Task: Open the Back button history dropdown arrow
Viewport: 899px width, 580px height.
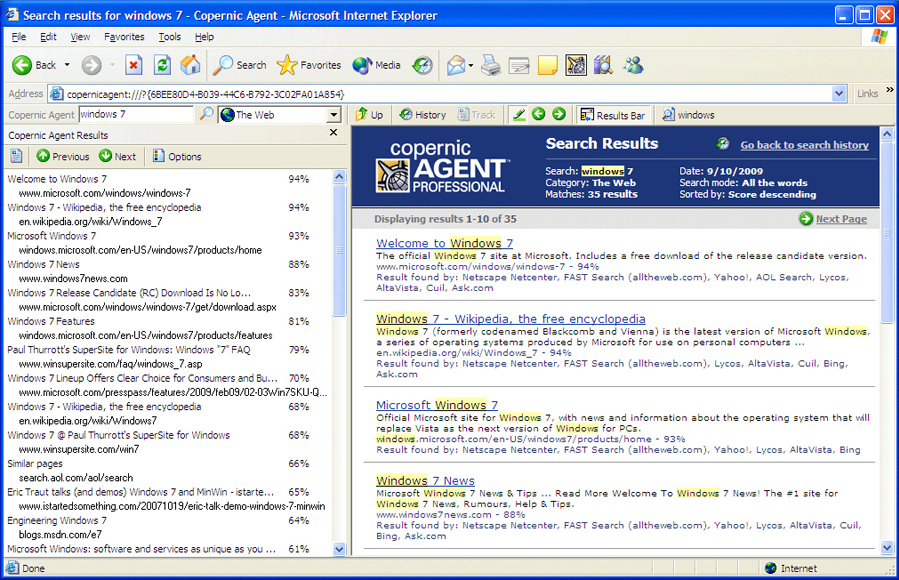Action: 67,65
